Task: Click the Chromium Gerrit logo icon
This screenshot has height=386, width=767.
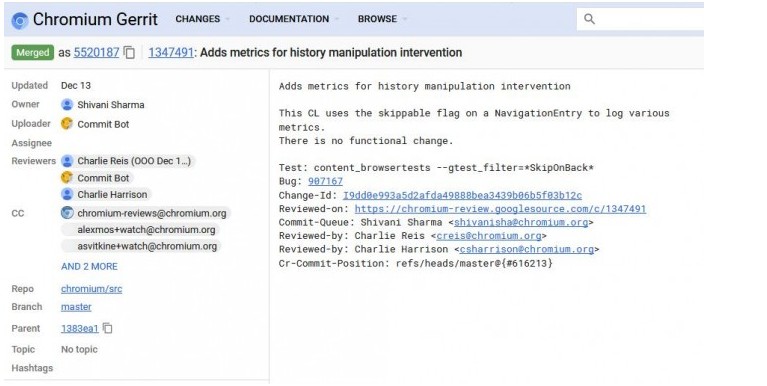Action: point(20,21)
